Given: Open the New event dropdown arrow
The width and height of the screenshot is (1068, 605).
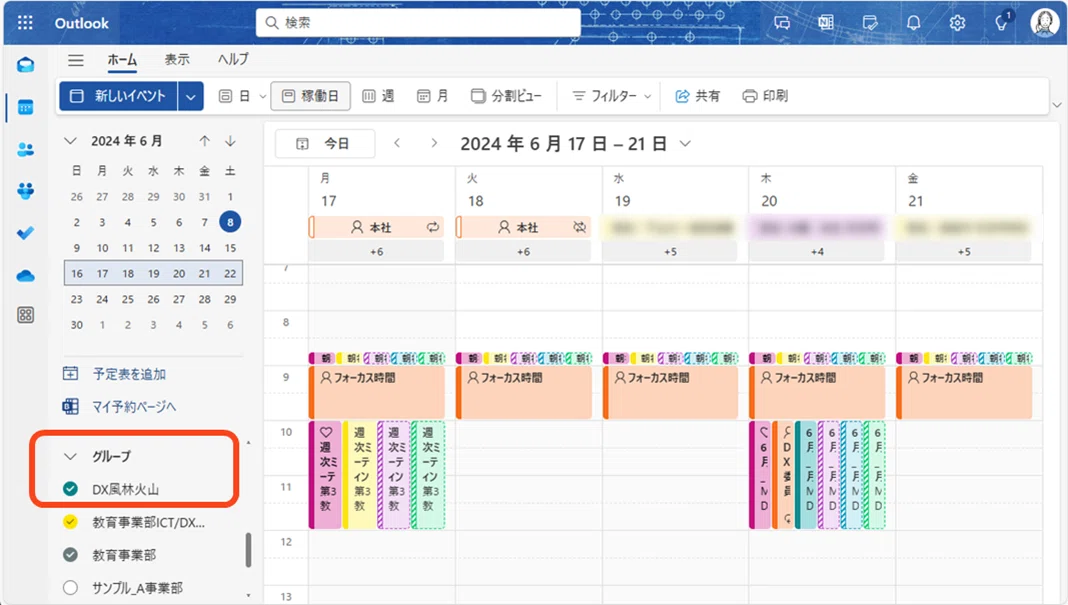Looking at the screenshot, I should (x=191, y=96).
